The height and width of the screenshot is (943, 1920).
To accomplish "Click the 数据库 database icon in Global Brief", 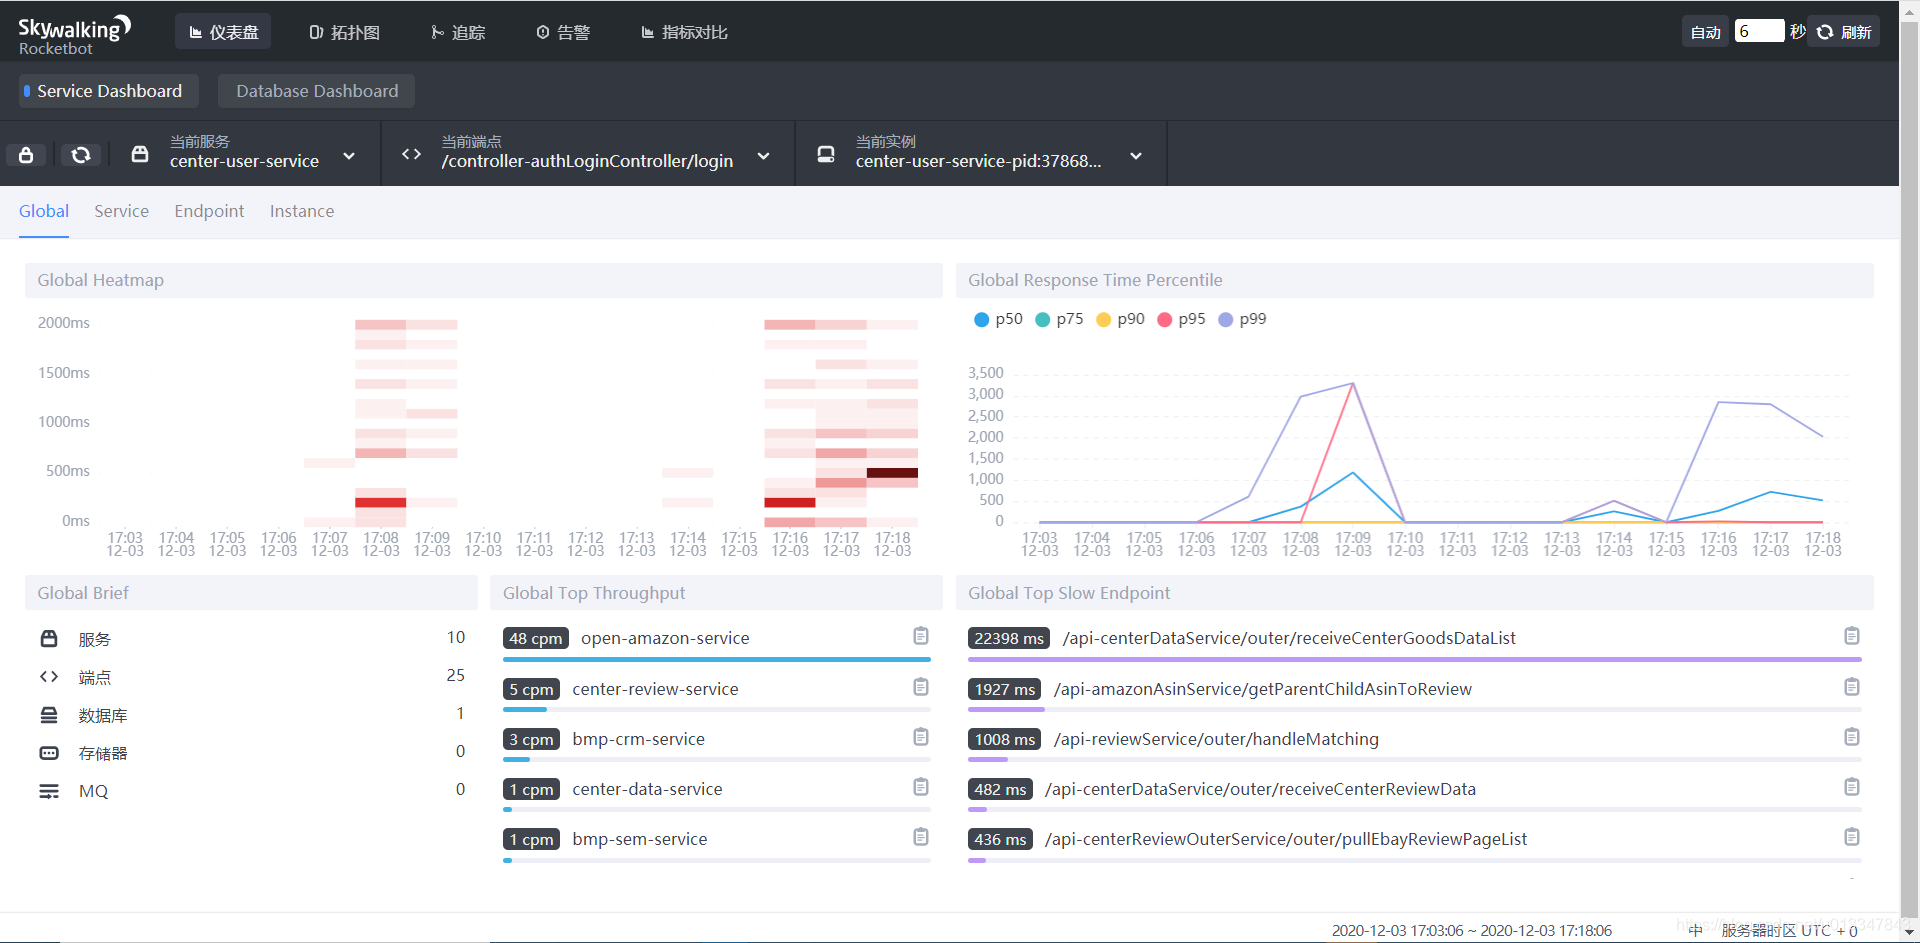I will coord(49,715).
